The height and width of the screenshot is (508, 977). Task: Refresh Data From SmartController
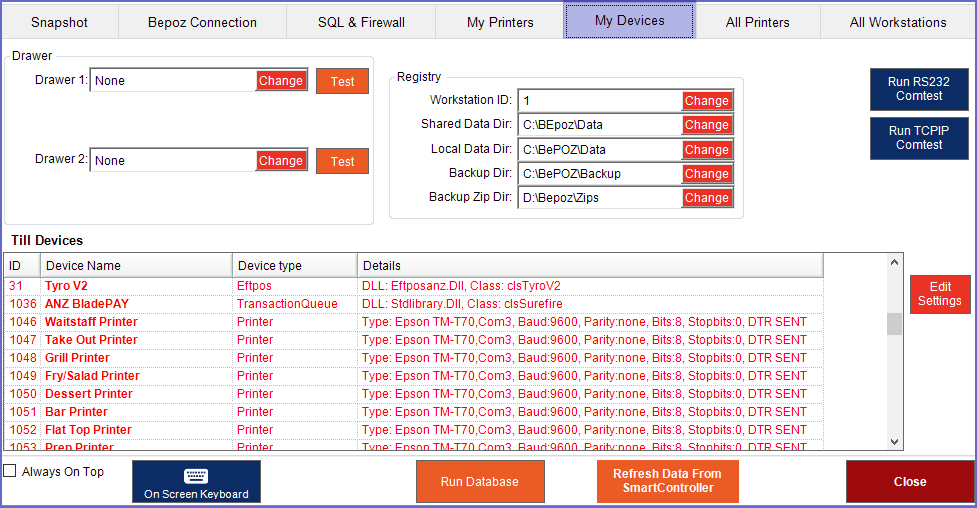pos(667,482)
